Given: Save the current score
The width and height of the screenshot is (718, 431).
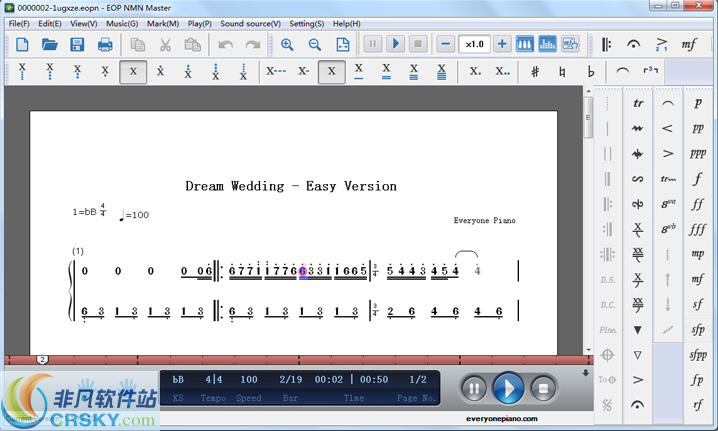Looking at the screenshot, I should point(77,44).
